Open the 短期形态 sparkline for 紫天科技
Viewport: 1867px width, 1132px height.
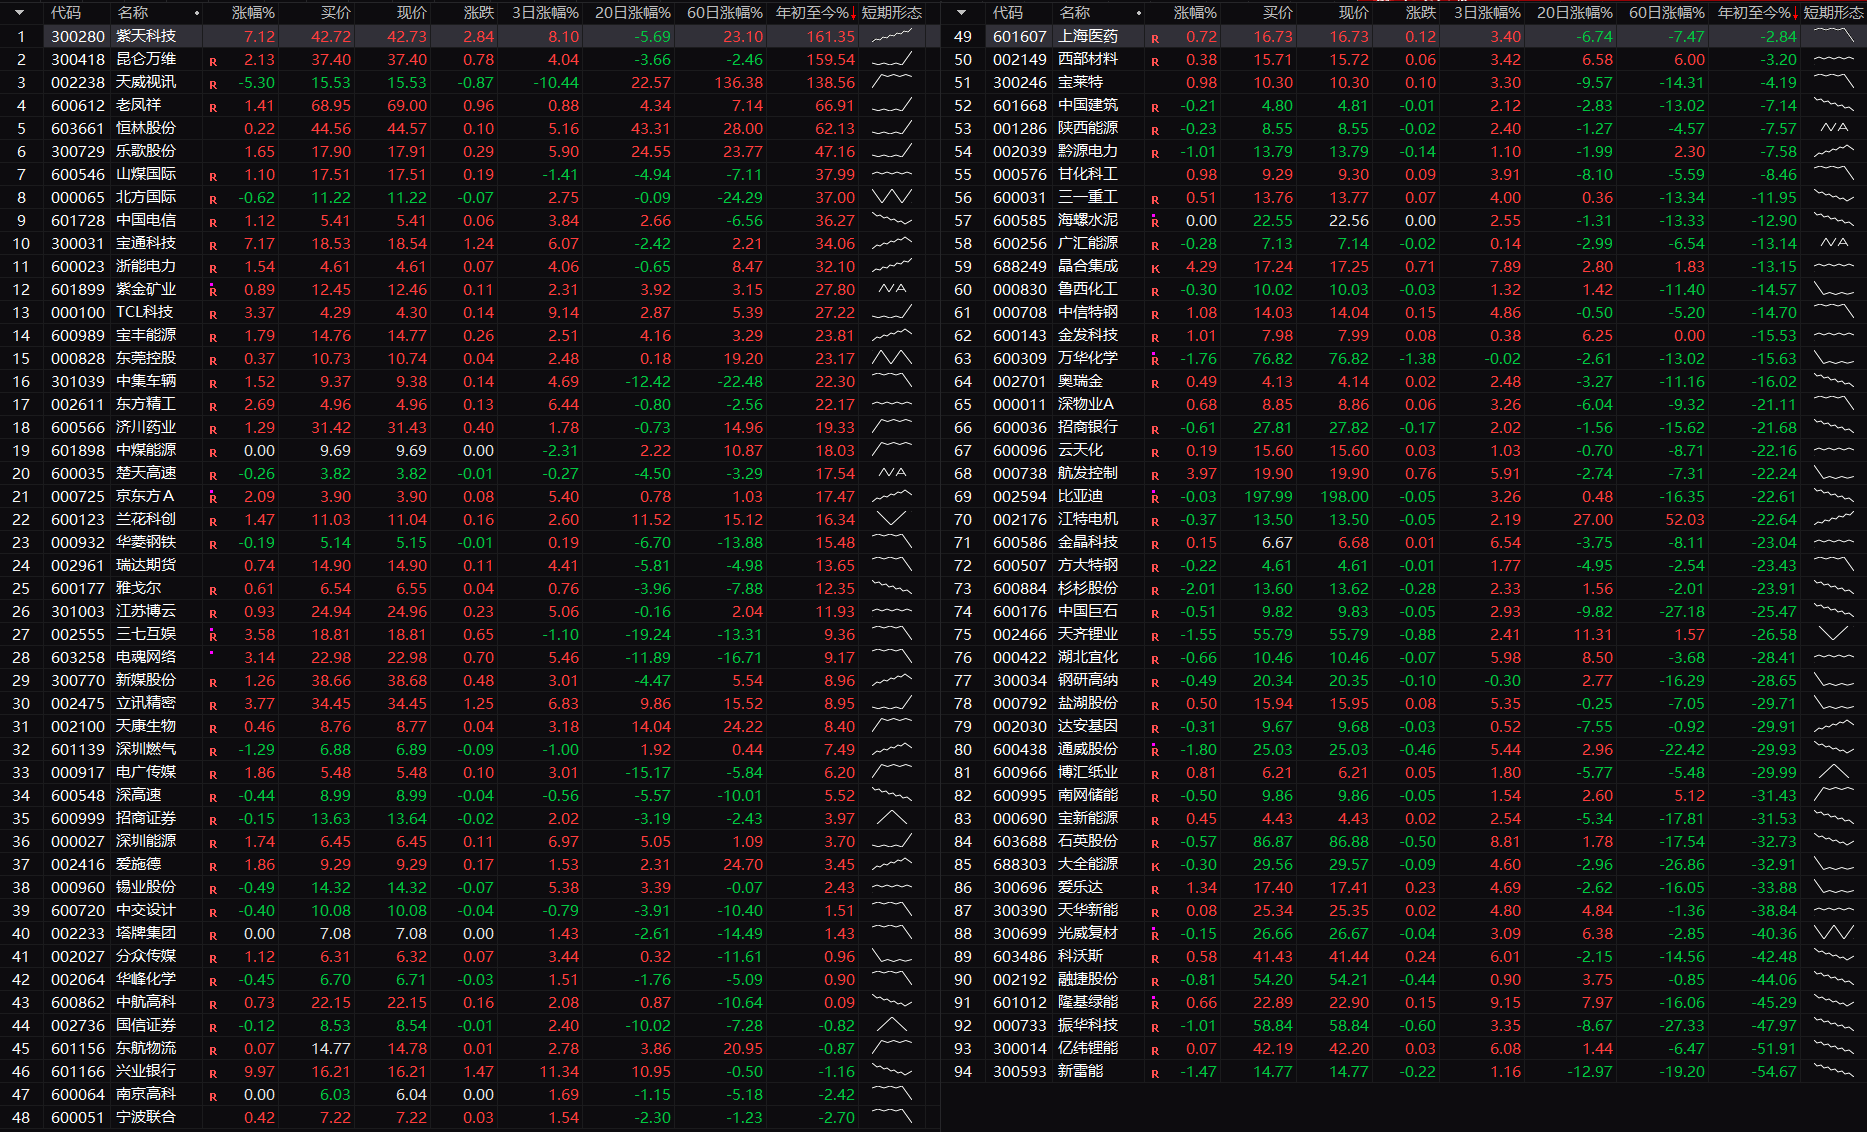891,36
